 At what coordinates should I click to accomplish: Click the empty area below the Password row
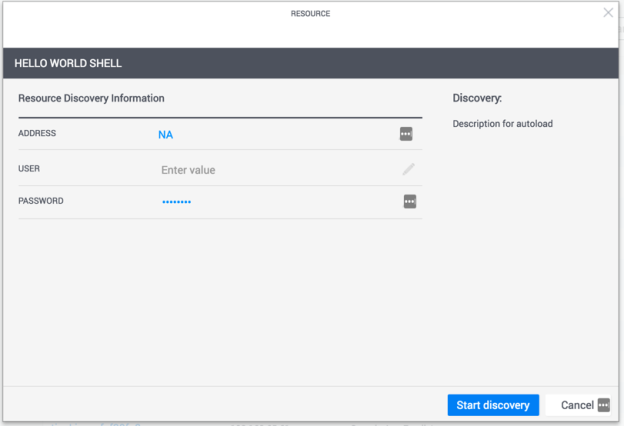(220, 300)
